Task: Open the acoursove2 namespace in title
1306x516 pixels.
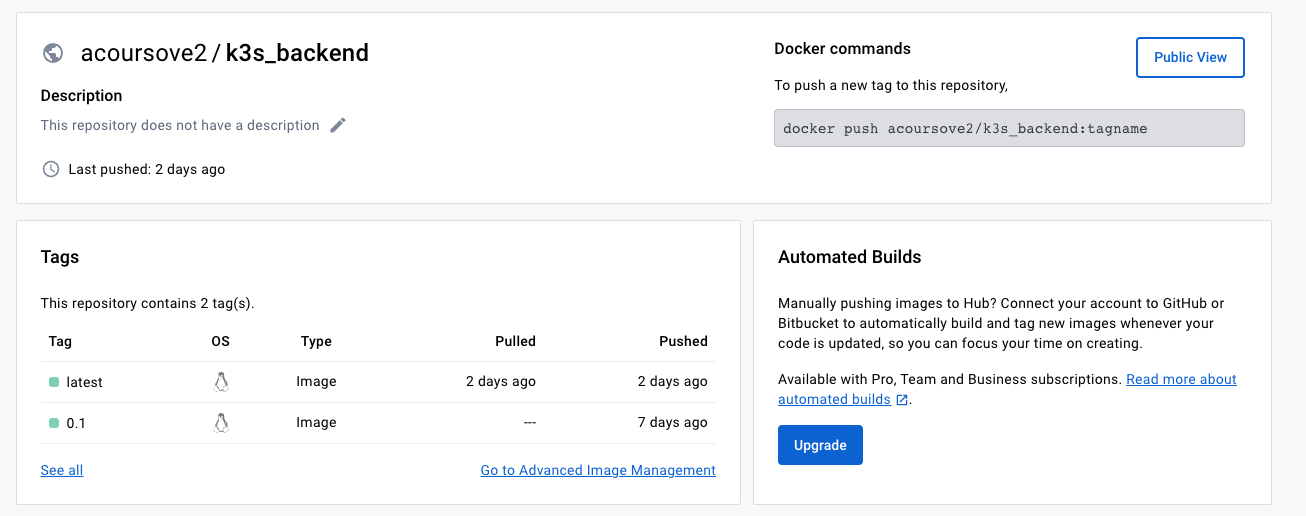Action: coord(143,53)
